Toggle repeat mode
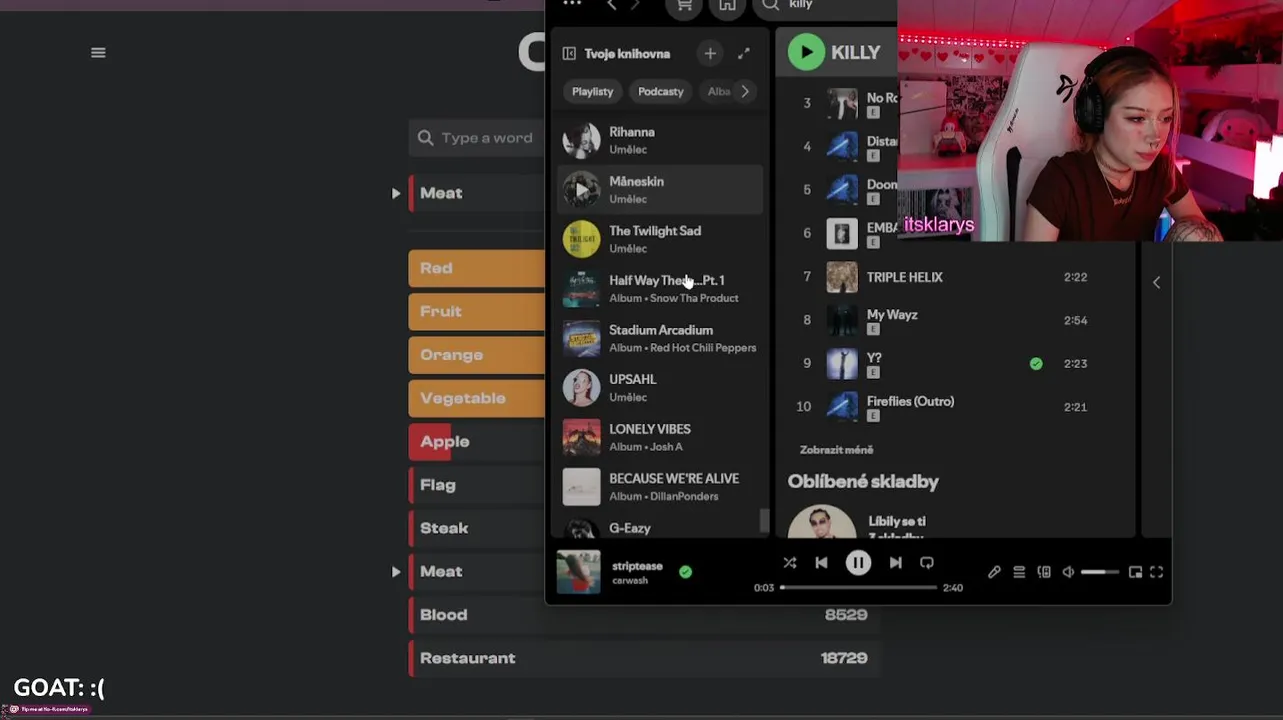The image size is (1283, 720). [927, 563]
